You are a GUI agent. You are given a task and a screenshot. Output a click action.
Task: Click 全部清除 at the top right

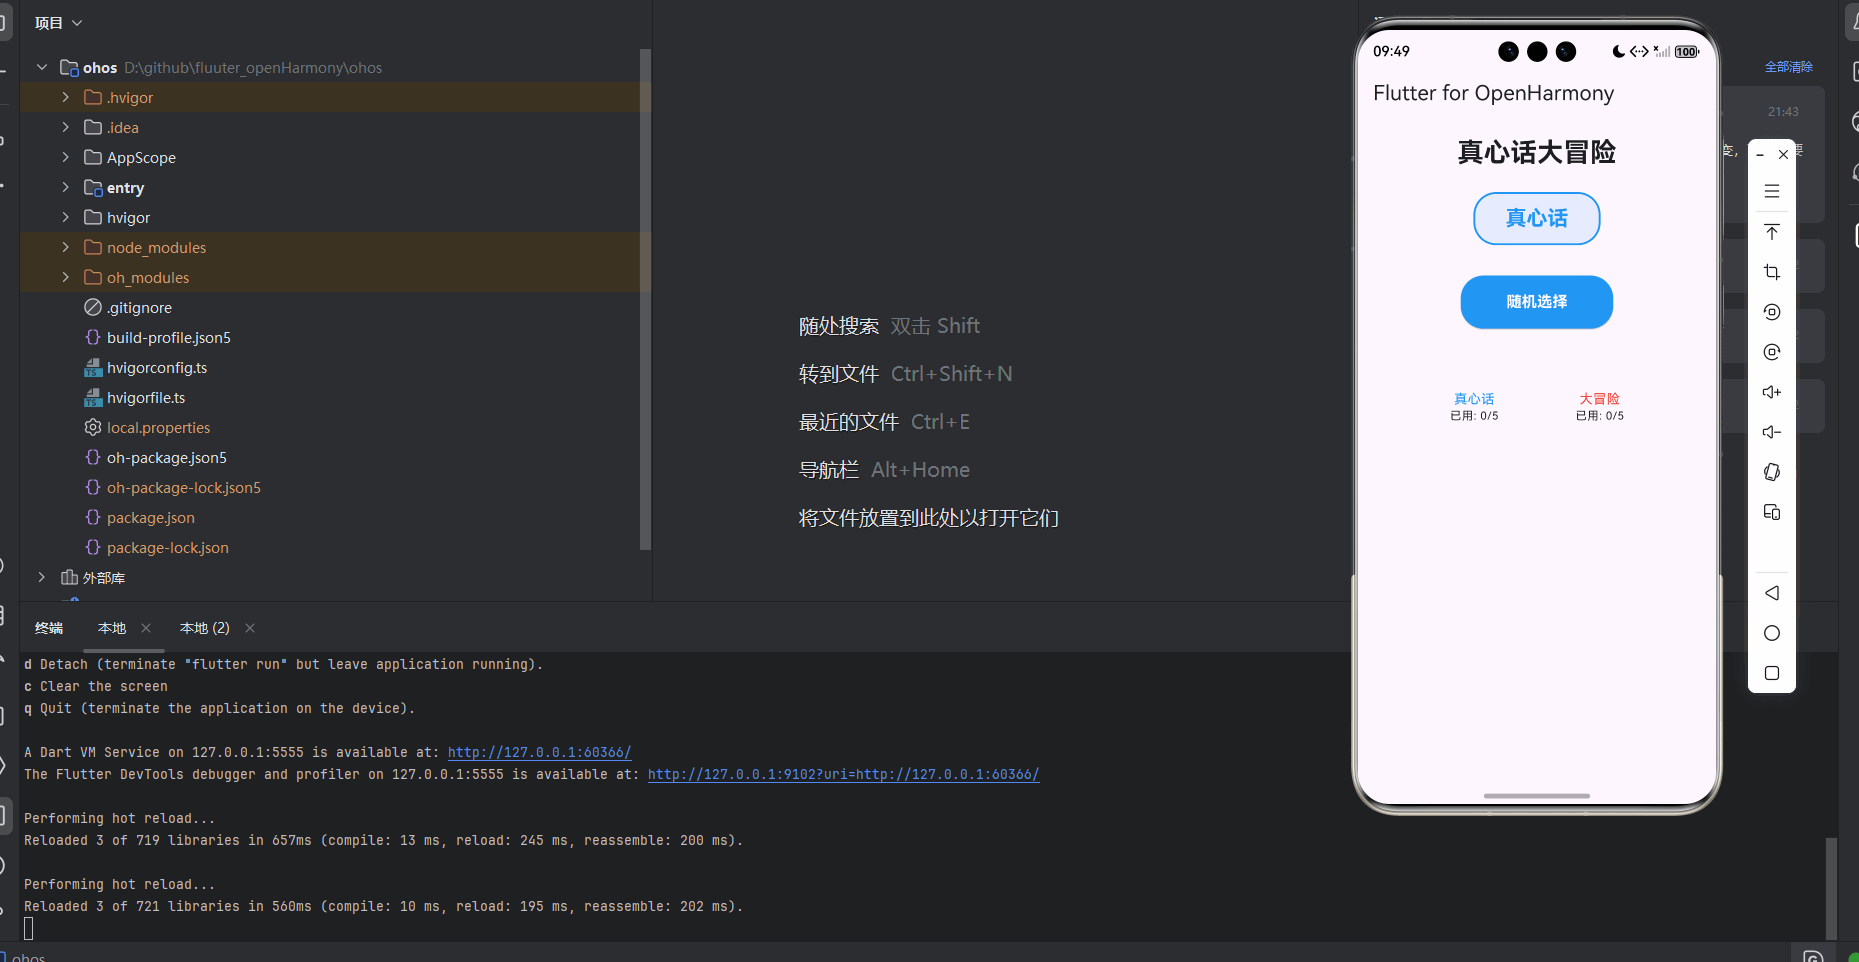1789,66
